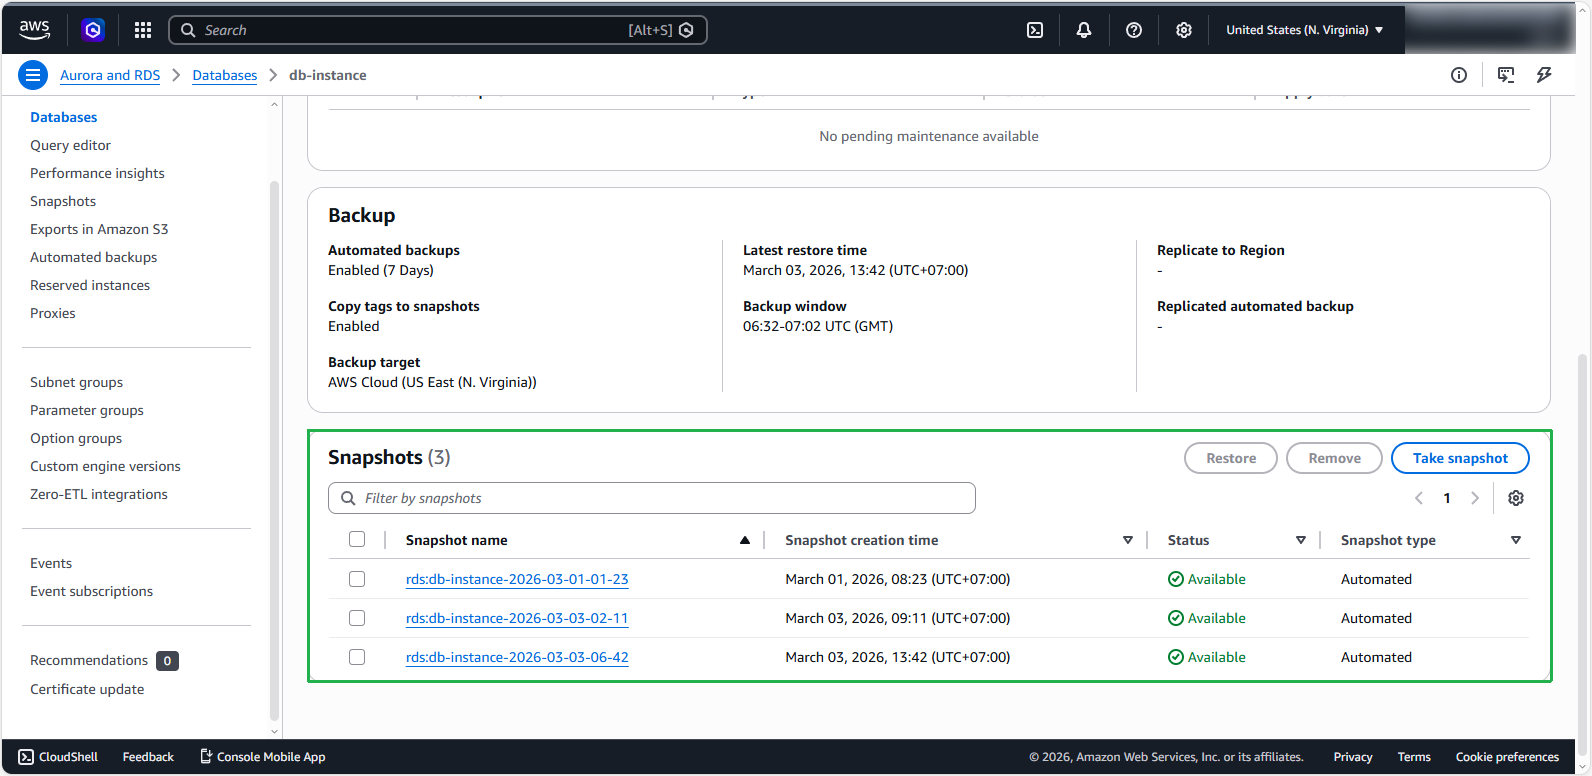Open the info panel icon

click(x=1459, y=75)
